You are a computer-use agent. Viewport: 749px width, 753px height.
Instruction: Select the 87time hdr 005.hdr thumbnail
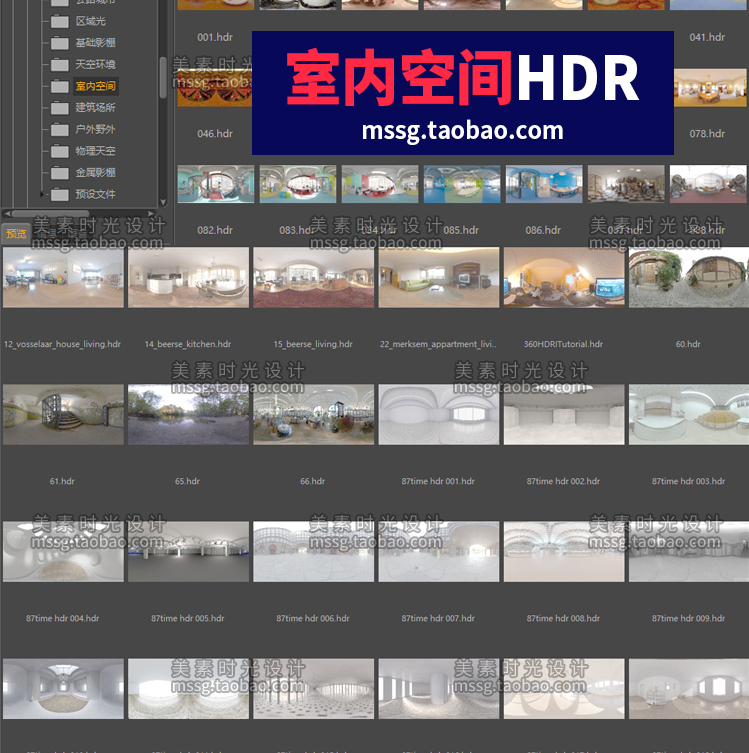[189, 552]
